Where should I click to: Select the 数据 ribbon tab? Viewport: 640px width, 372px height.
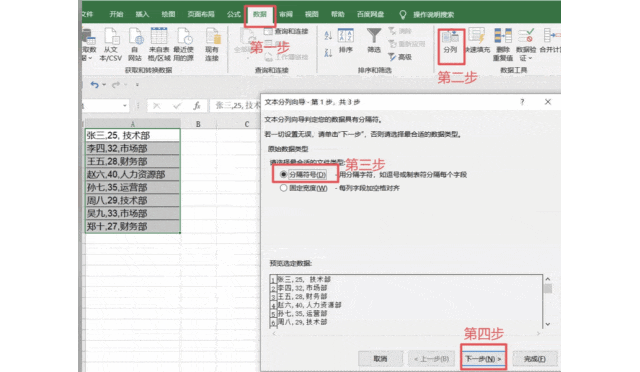pyautogui.click(x=260, y=15)
